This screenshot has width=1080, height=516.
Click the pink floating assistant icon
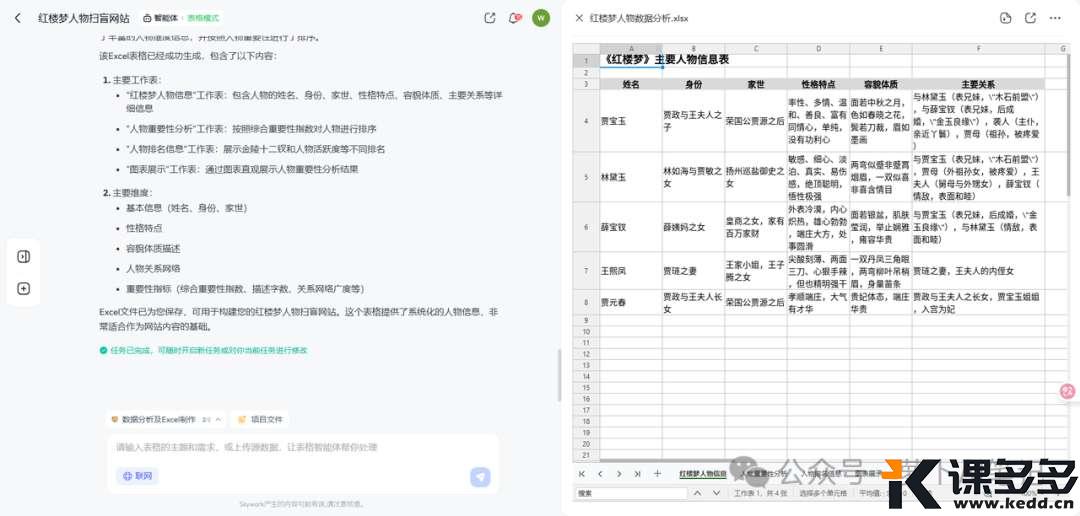pyautogui.click(x=1068, y=391)
